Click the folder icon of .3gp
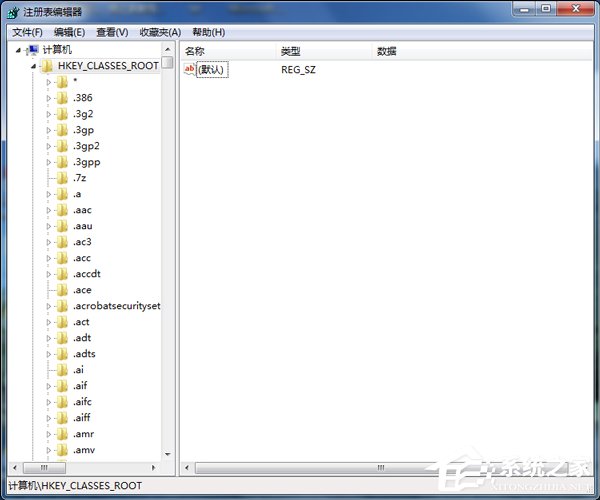The image size is (600, 500). point(62,130)
